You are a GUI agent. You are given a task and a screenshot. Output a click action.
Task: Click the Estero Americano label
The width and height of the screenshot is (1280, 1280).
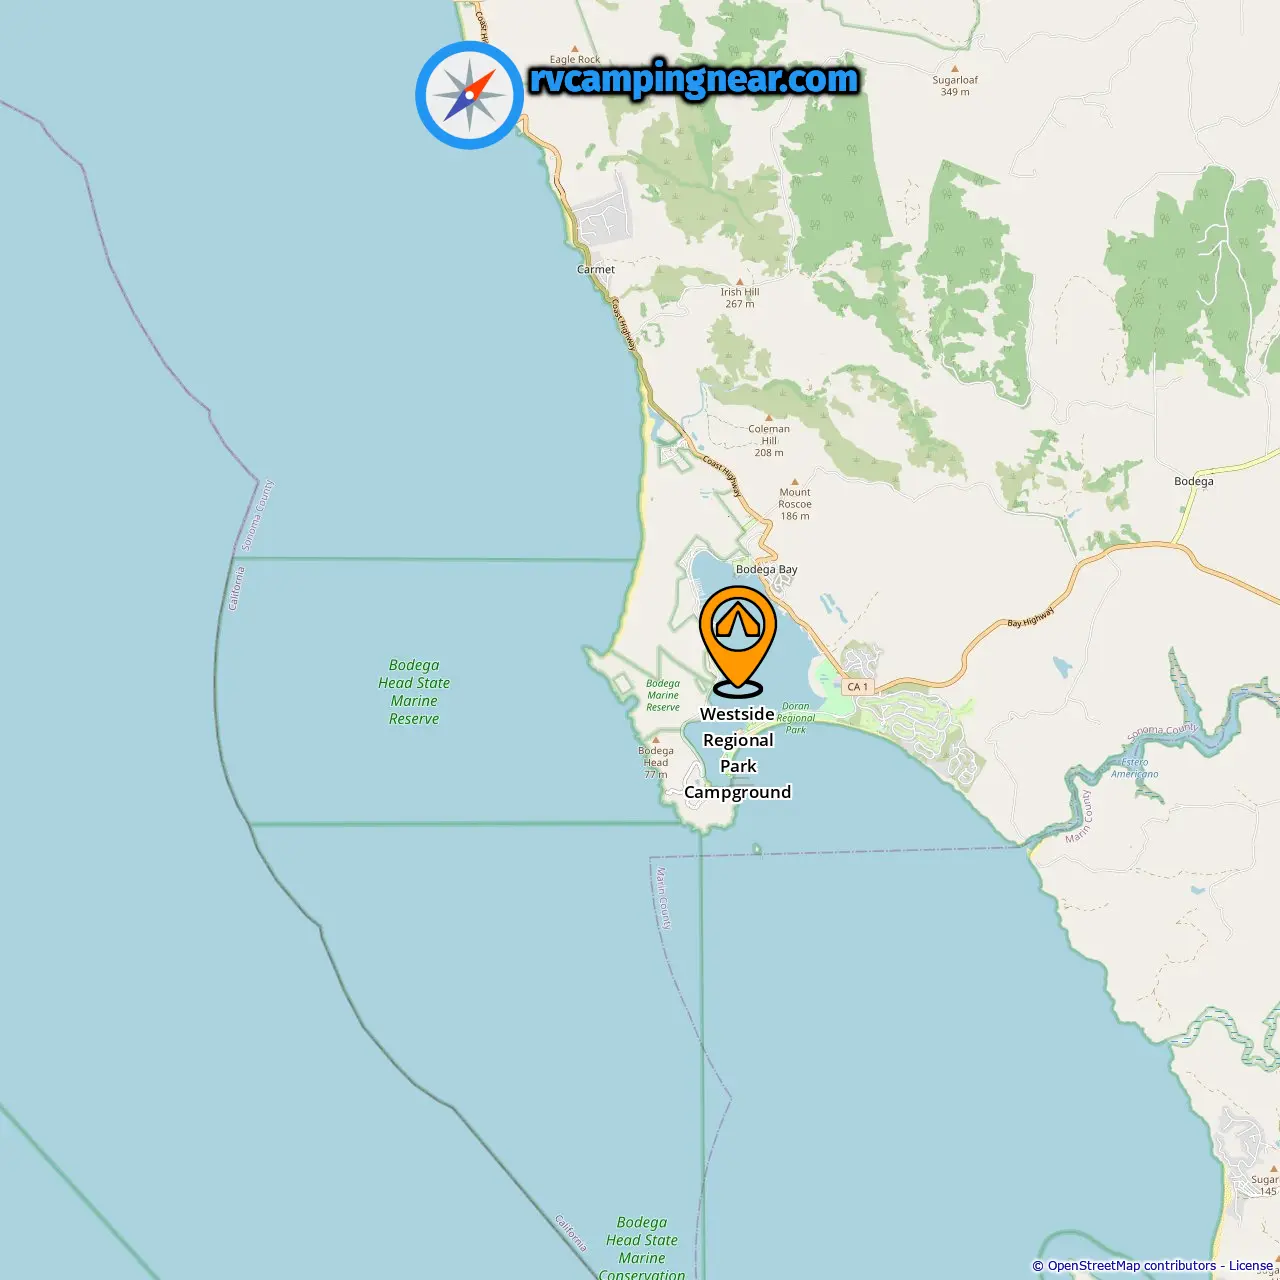(1135, 768)
